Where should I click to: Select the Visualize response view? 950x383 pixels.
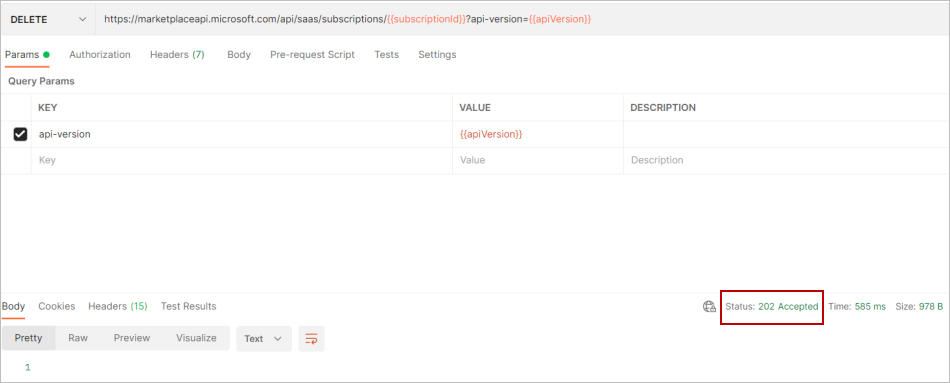pos(196,338)
